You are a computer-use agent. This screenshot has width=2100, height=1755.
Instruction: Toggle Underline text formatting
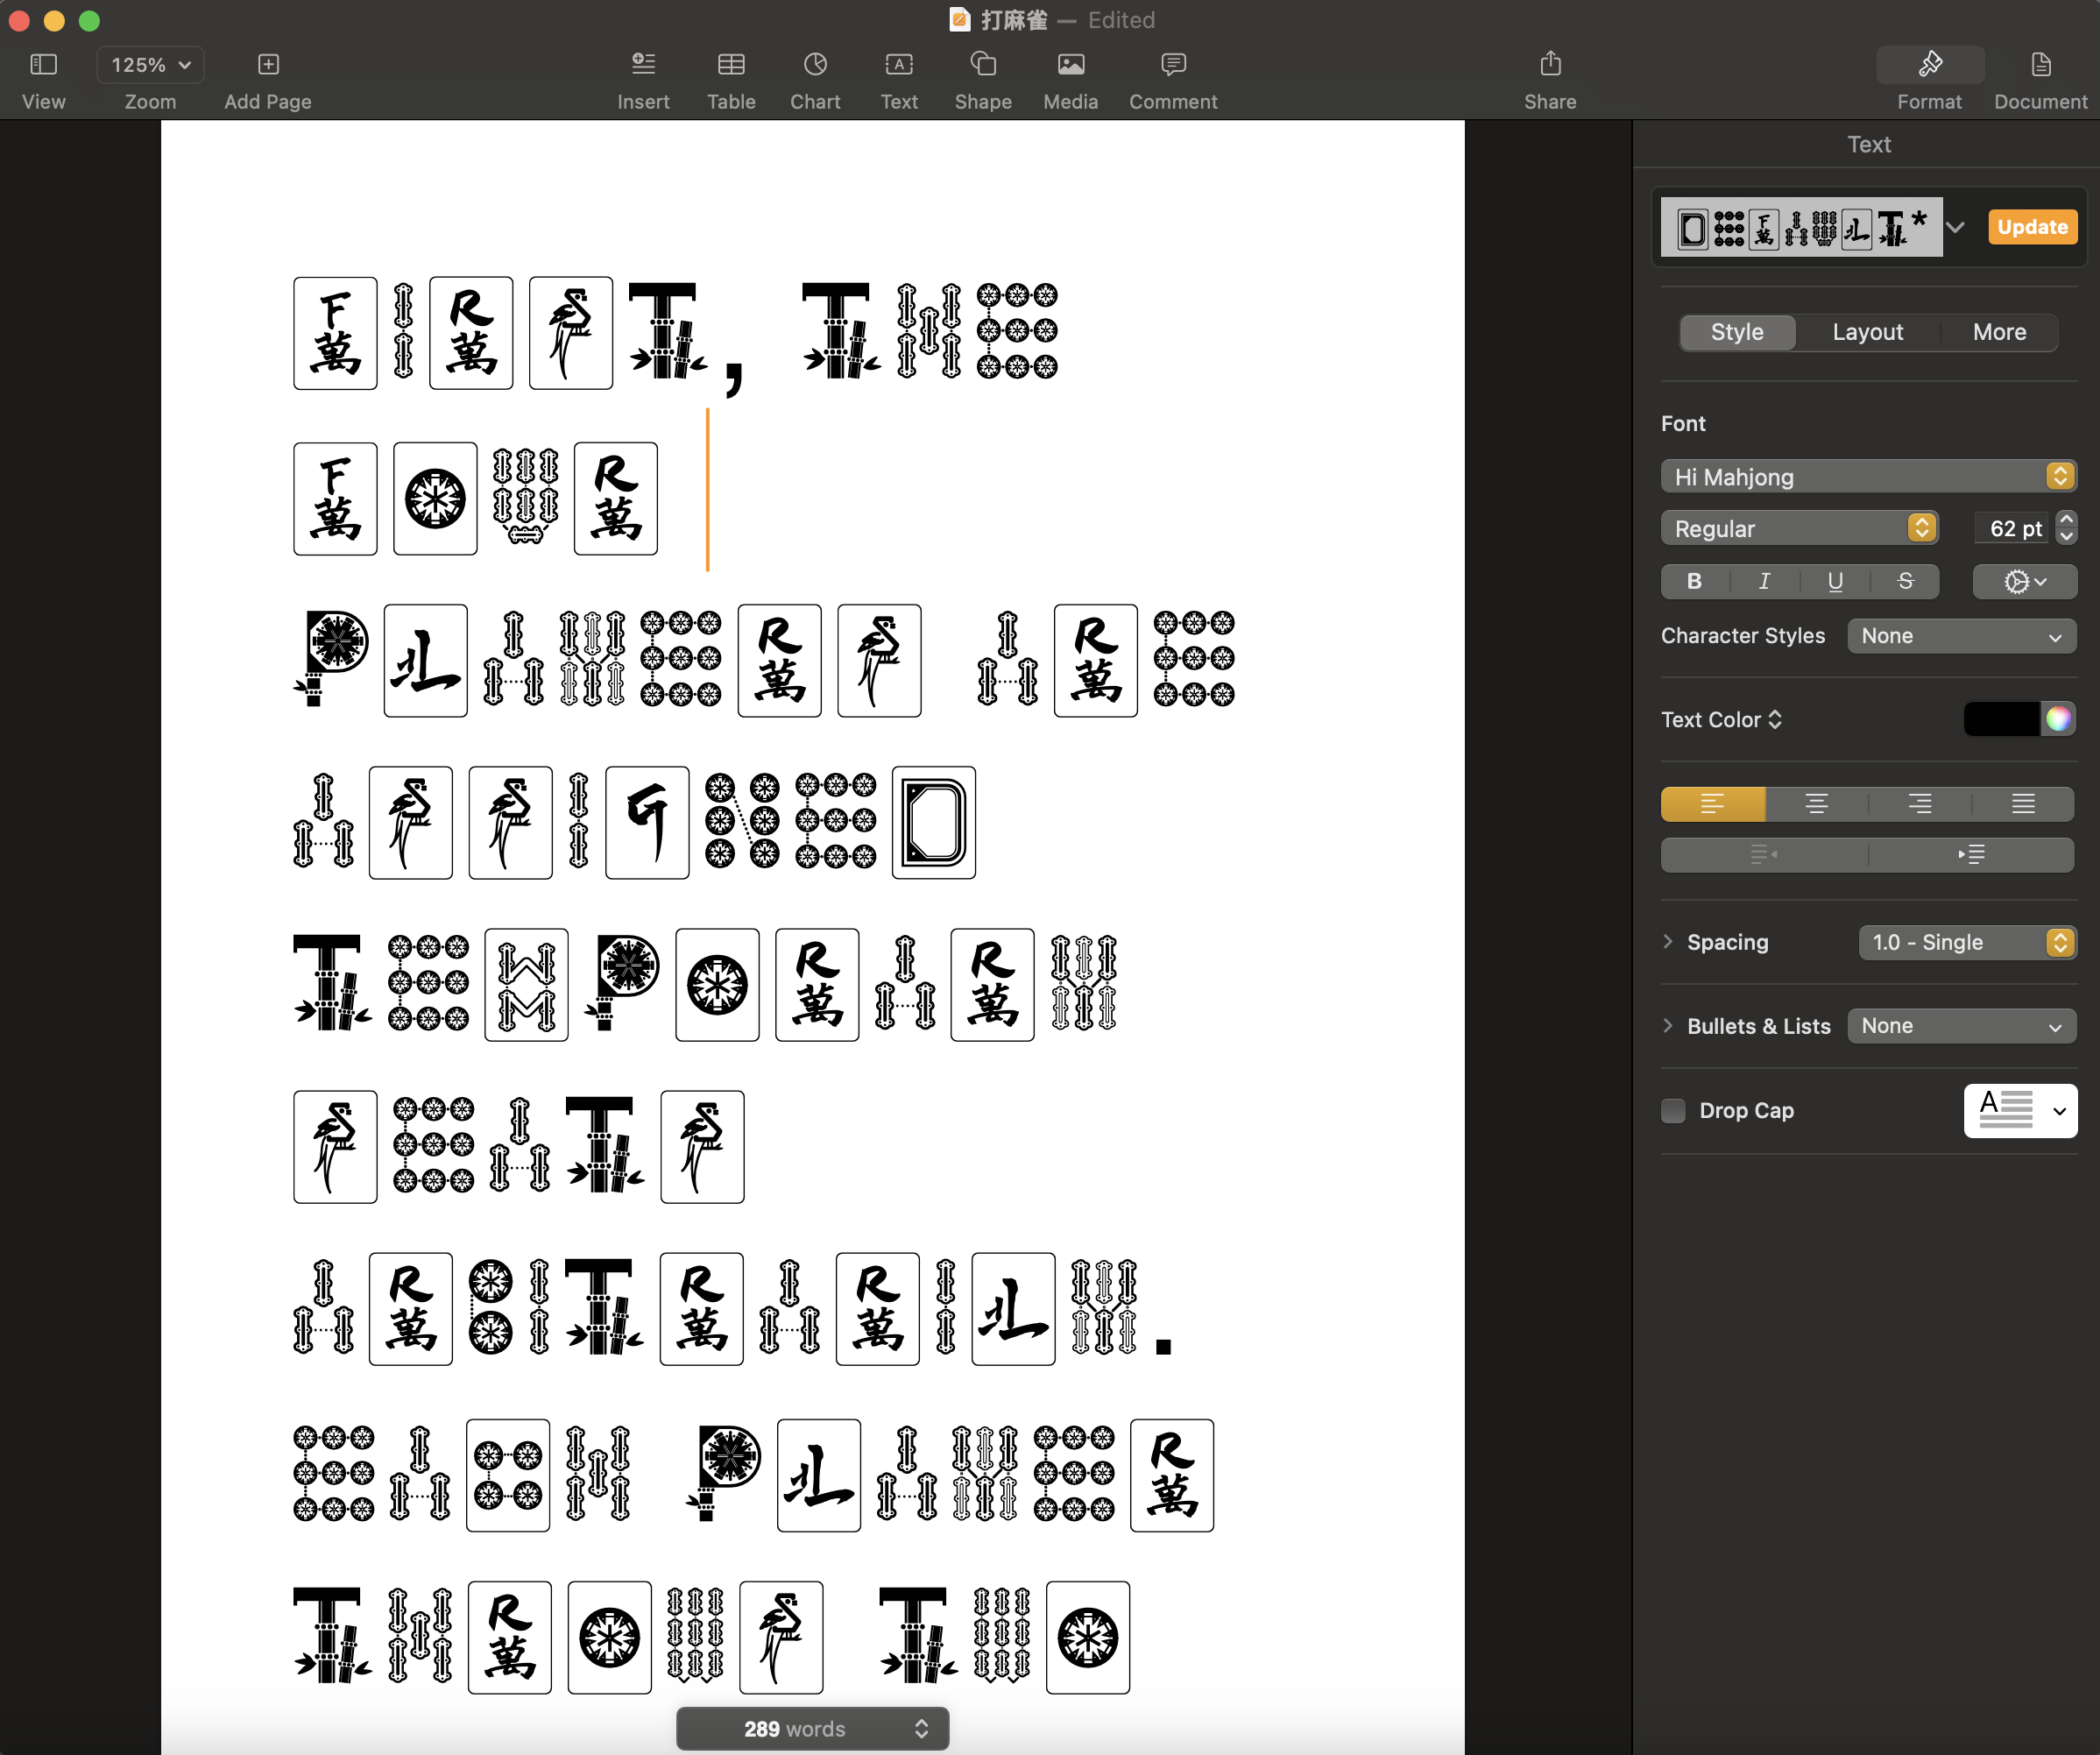pos(1835,581)
